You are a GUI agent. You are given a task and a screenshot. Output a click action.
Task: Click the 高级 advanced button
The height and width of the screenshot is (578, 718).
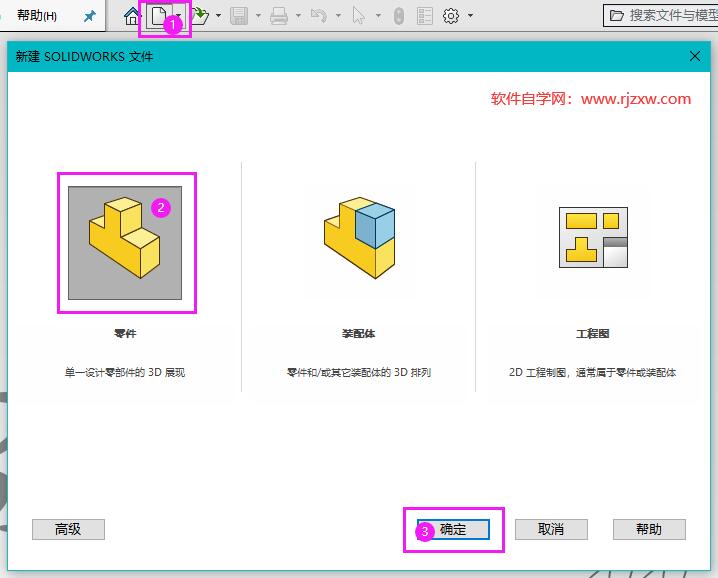pos(68,529)
